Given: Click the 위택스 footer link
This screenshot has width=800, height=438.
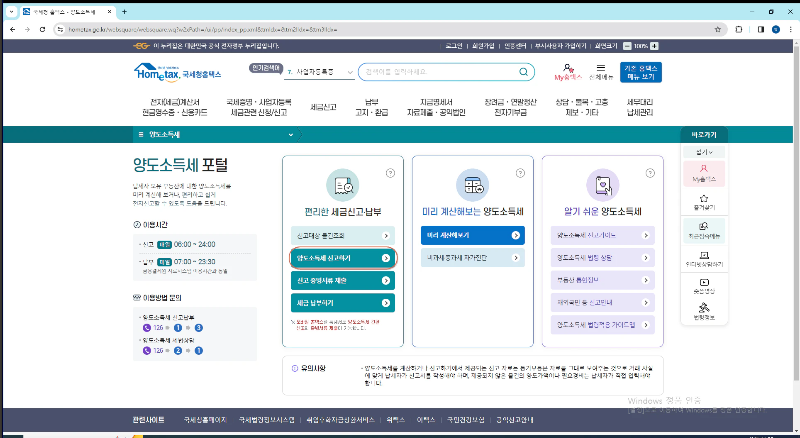Looking at the screenshot, I should pyautogui.click(x=395, y=420).
